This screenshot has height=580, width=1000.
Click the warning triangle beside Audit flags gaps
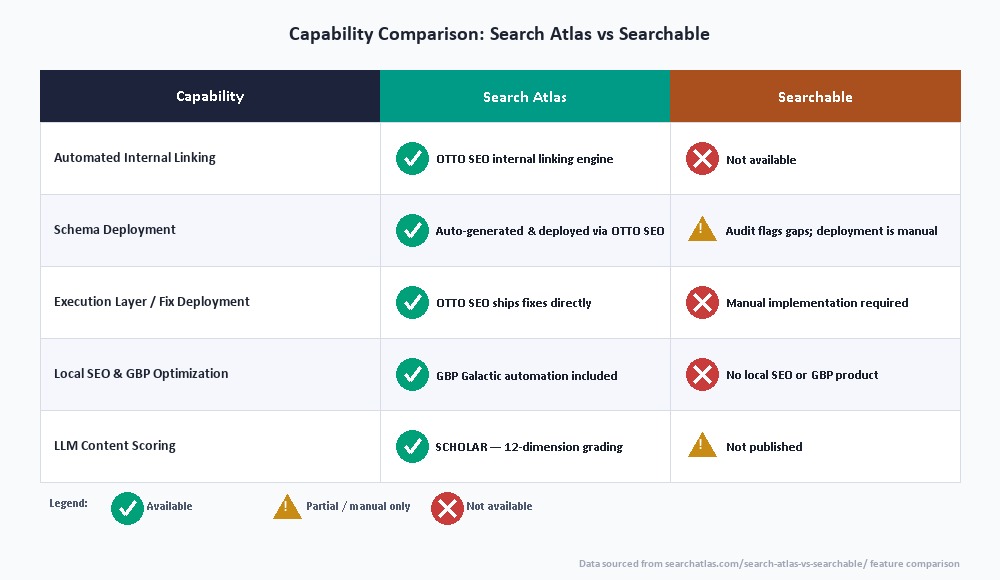(x=702, y=229)
